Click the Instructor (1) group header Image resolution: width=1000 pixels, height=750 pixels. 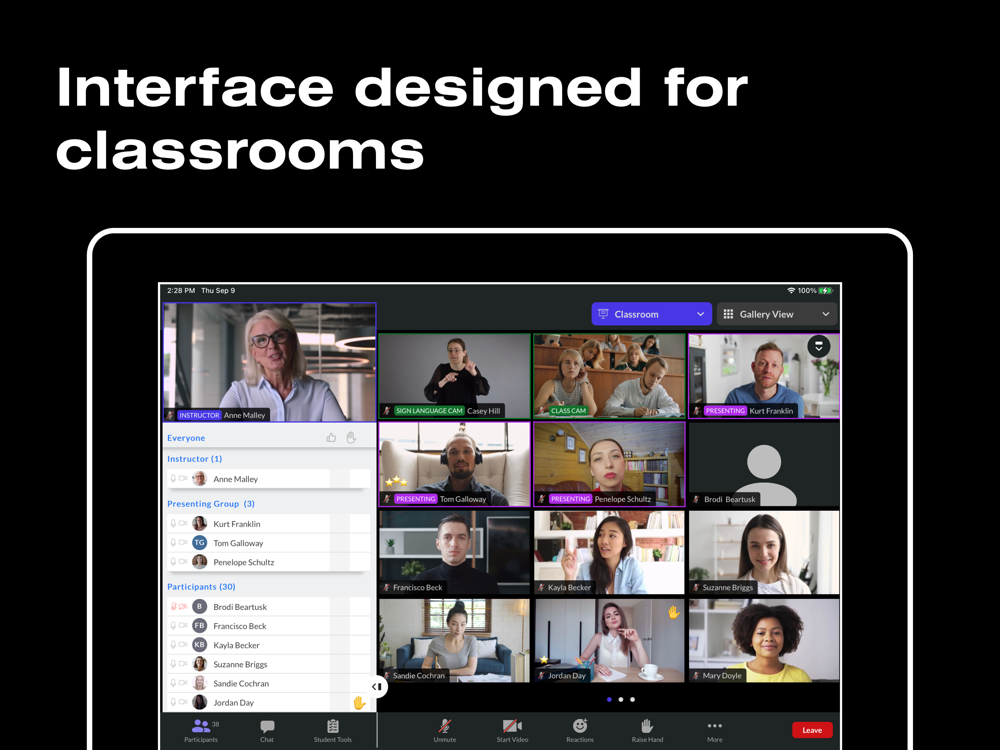point(195,459)
